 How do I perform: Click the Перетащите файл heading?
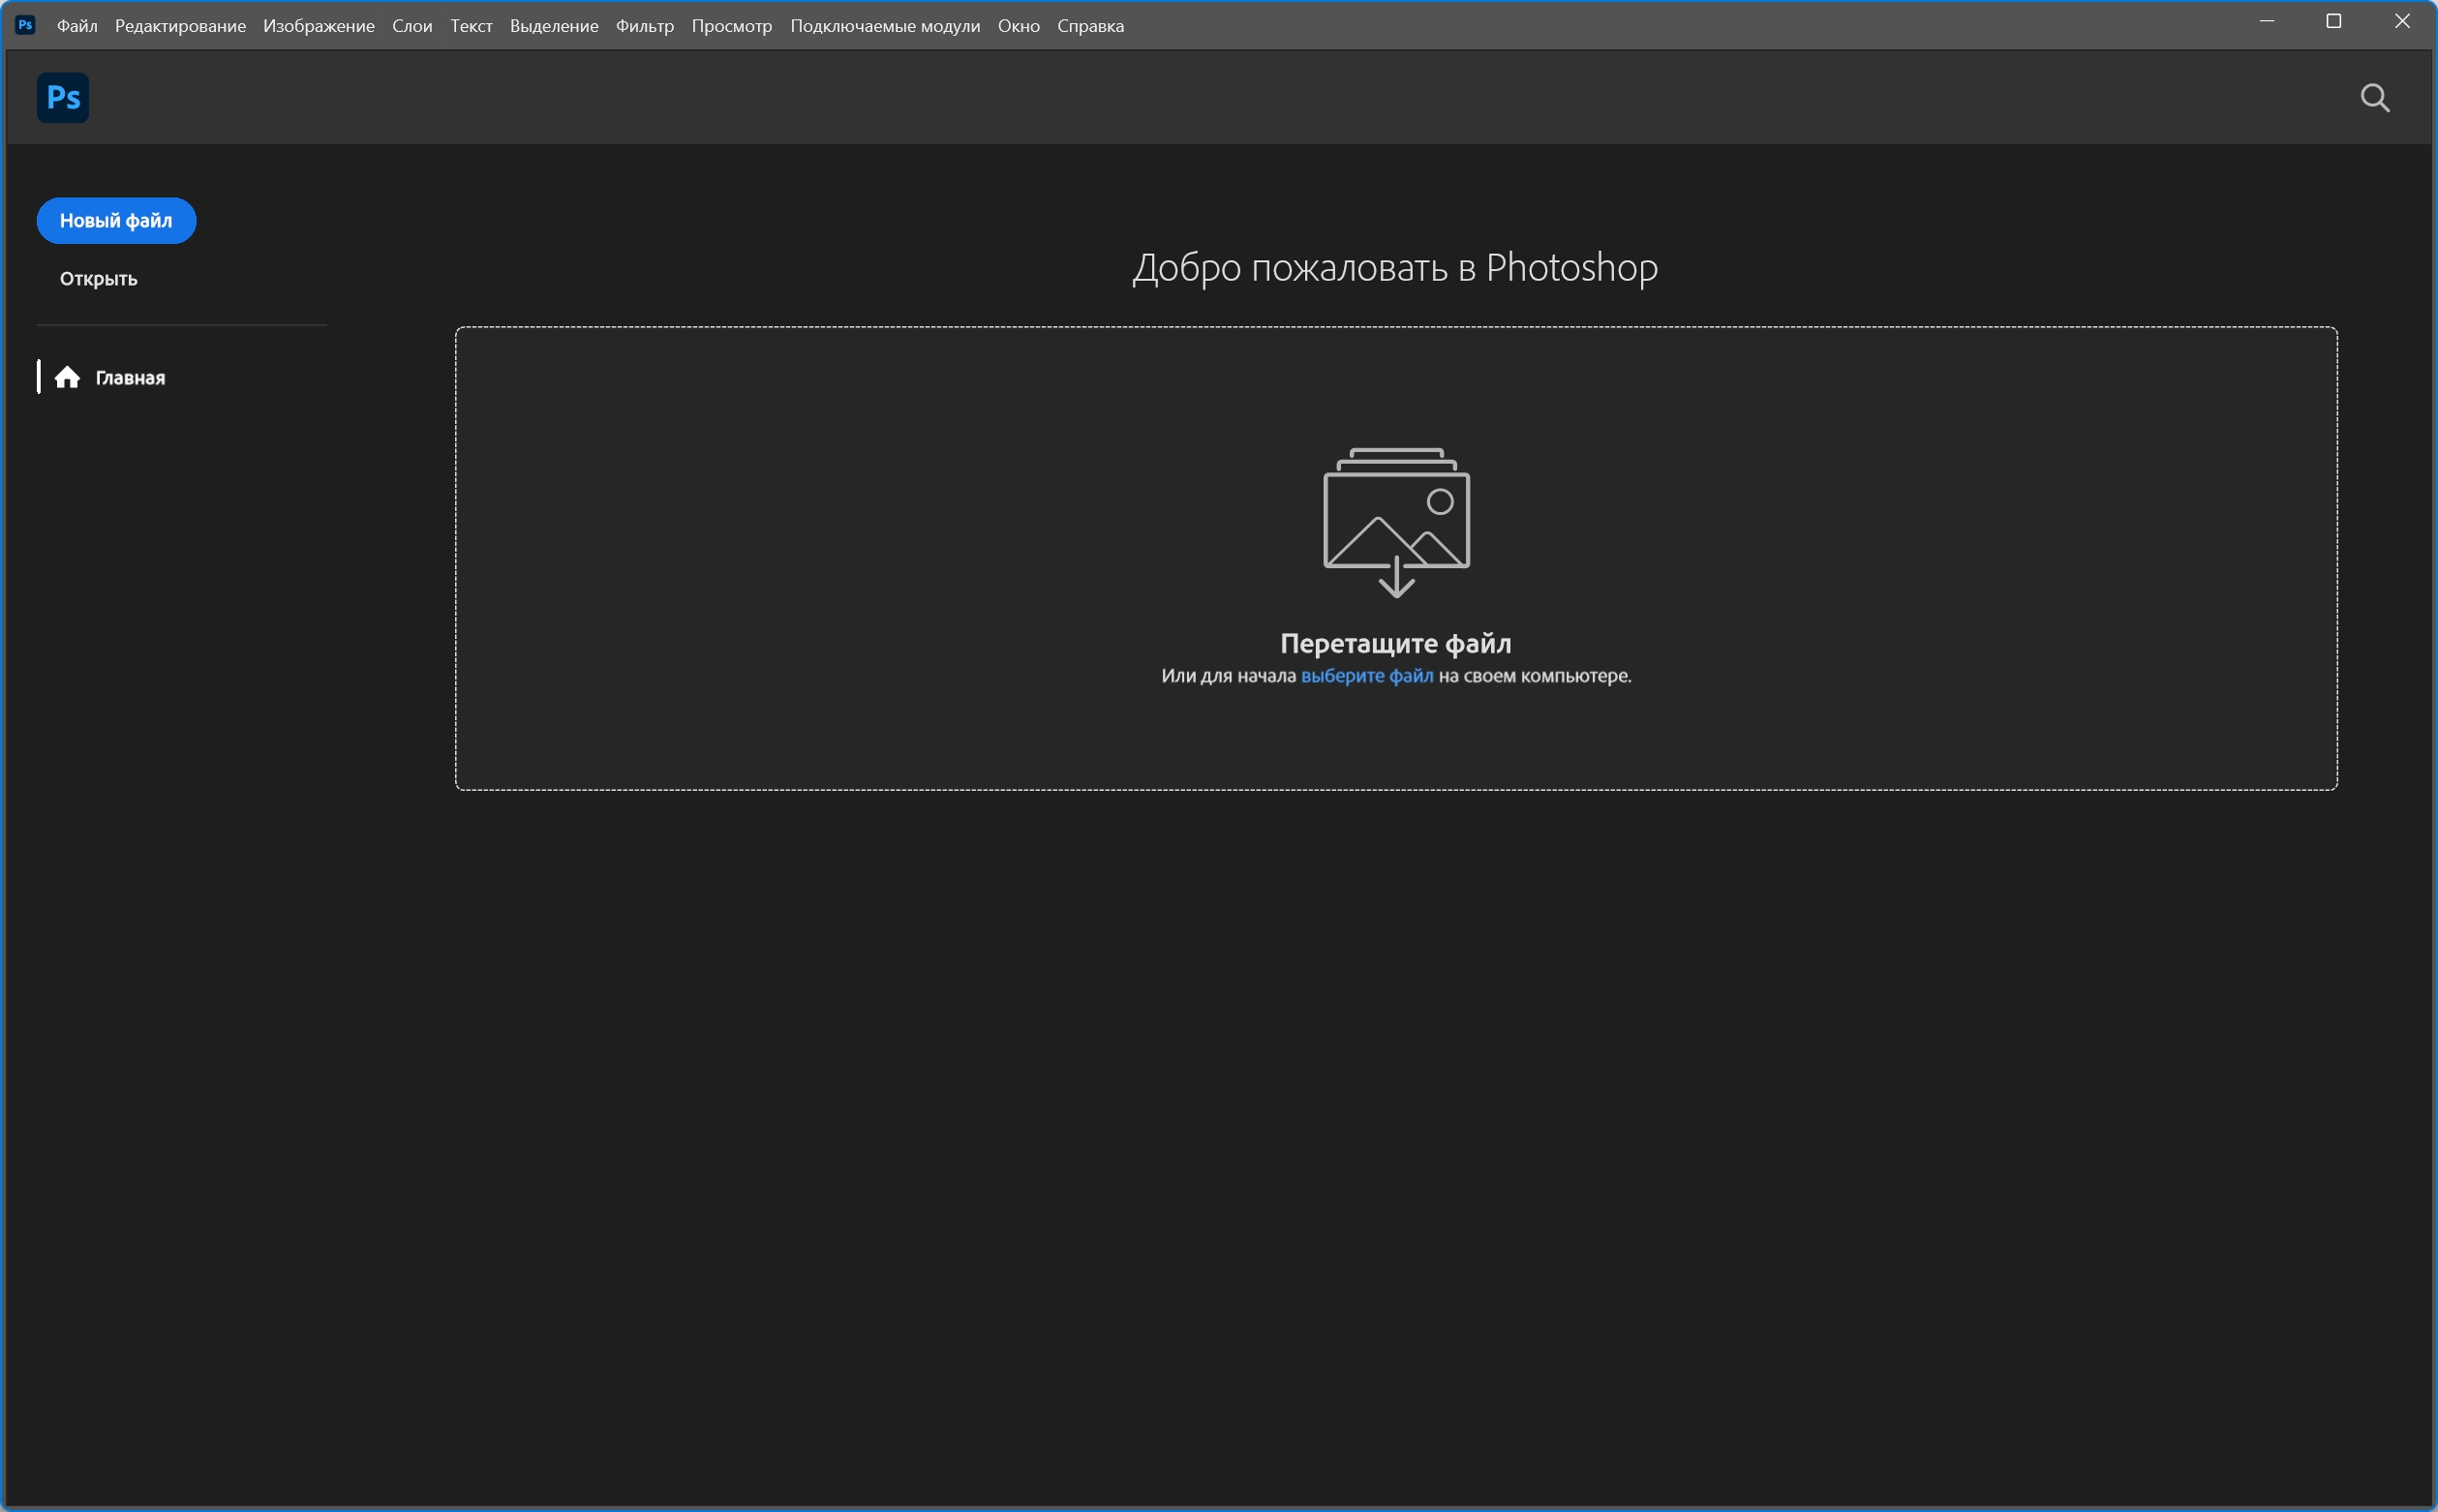pos(1396,643)
